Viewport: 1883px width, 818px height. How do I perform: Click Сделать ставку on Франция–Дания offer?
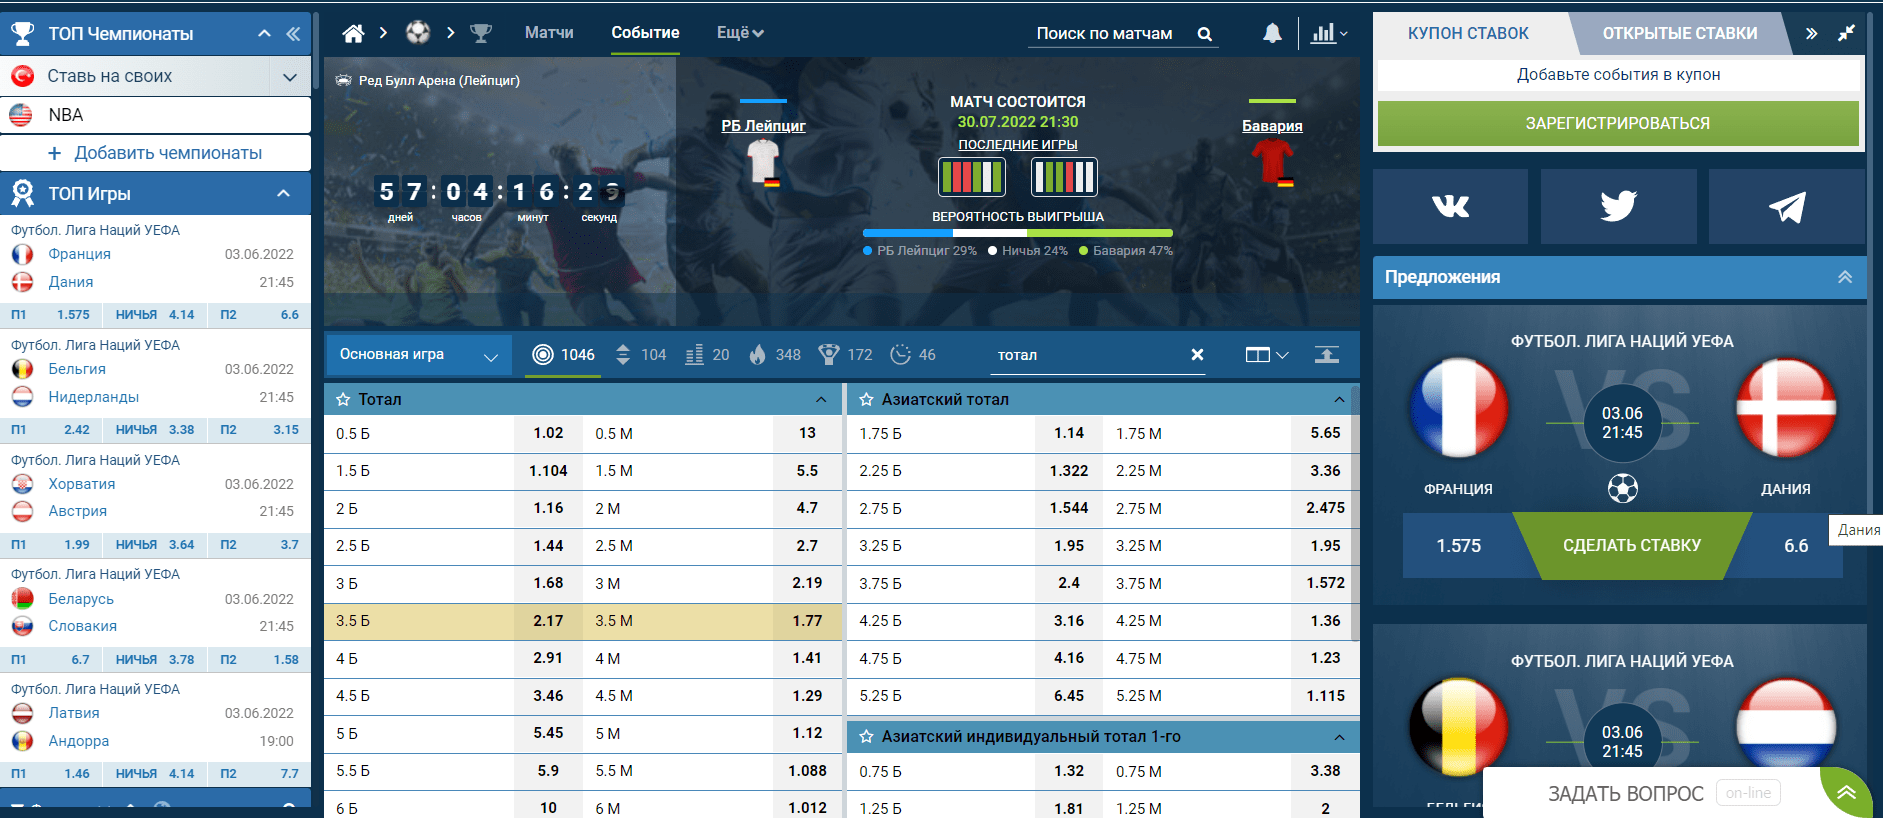[x=1631, y=546]
